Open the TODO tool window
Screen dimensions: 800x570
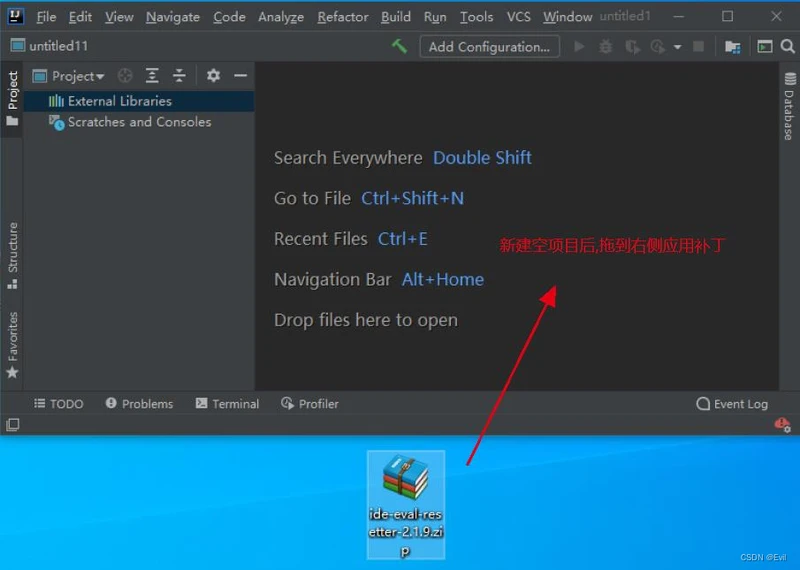tap(58, 404)
